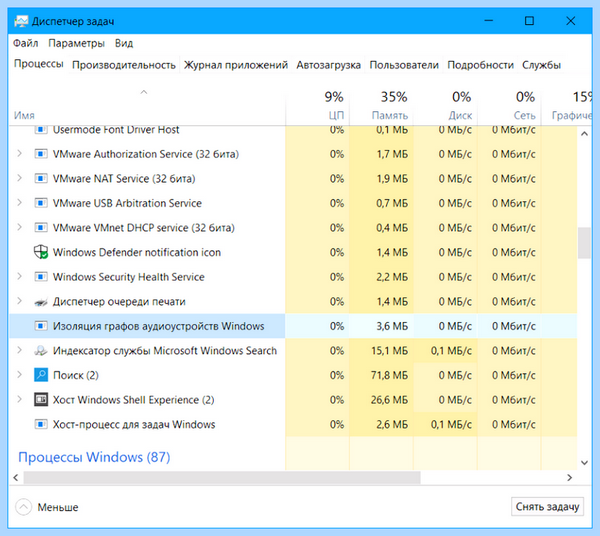600x536 pixels.
Task: Open the Файл menu
Action: point(26,43)
